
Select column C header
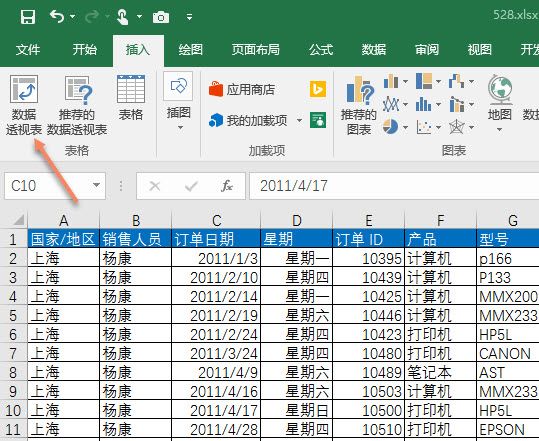[x=216, y=220]
